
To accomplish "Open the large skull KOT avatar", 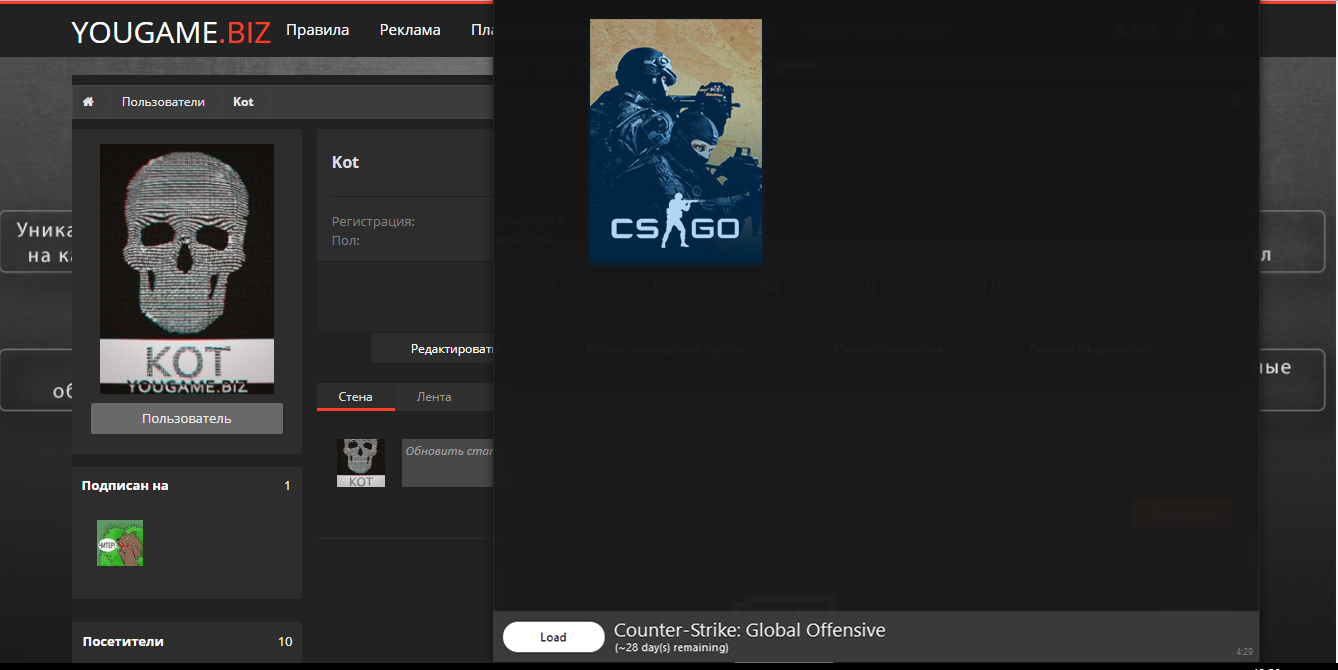I will pos(187,269).
